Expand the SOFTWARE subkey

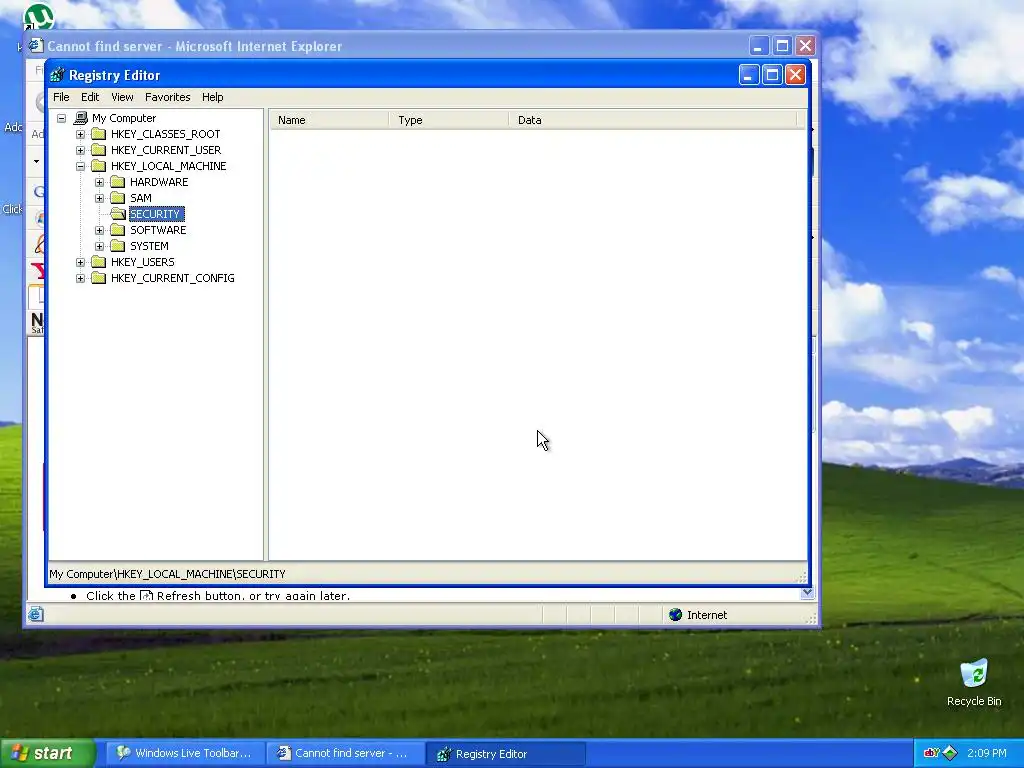point(99,231)
